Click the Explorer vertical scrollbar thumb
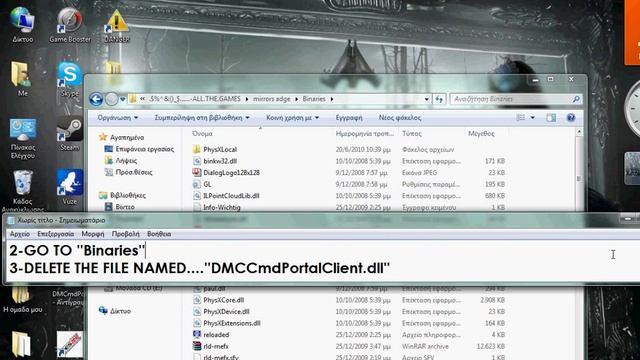640x360 pixels. pyautogui.click(x=579, y=179)
